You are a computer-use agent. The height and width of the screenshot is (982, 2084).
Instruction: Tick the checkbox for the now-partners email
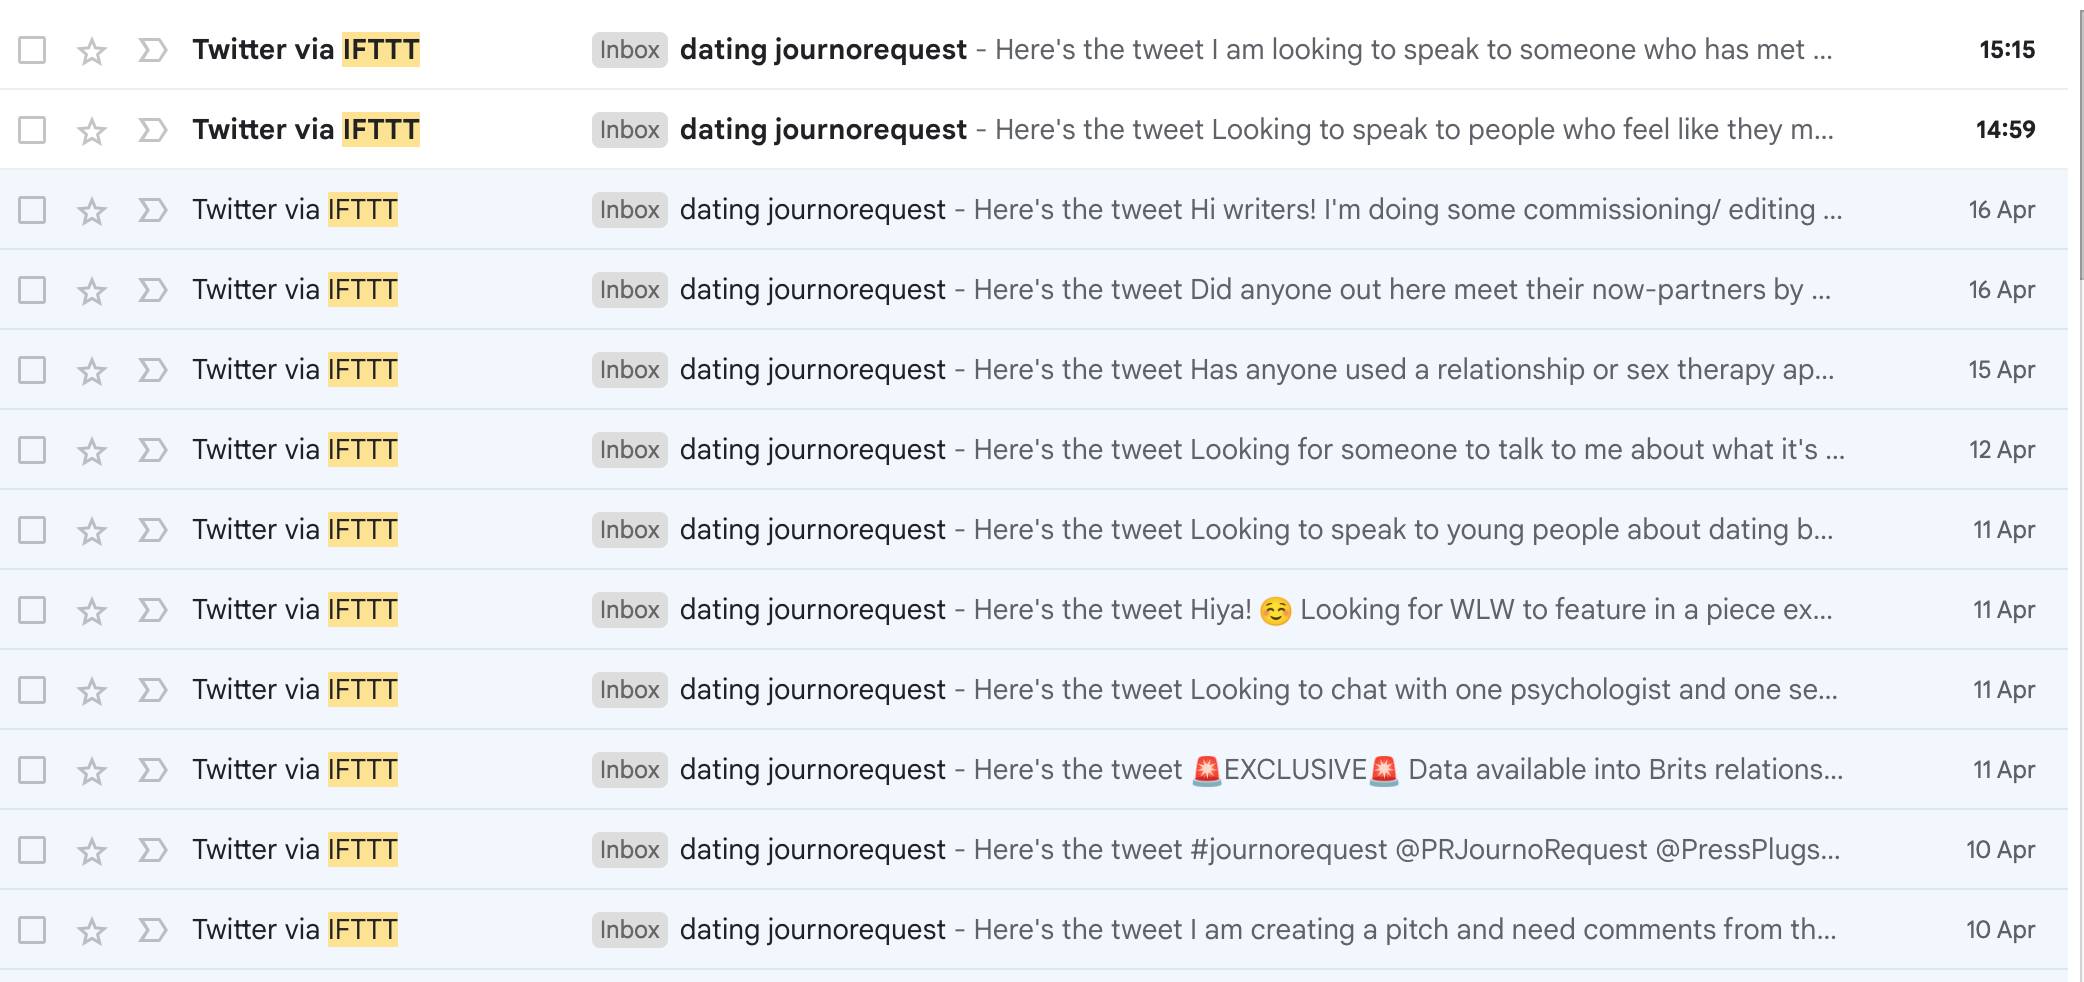[x=32, y=290]
